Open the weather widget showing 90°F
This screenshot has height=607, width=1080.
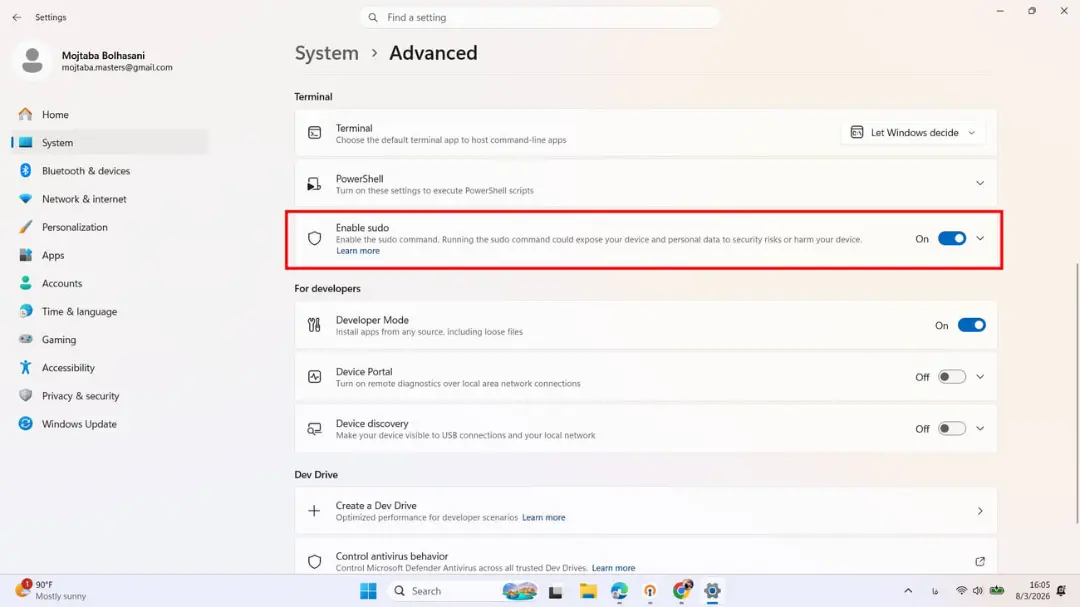pos(51,590)
